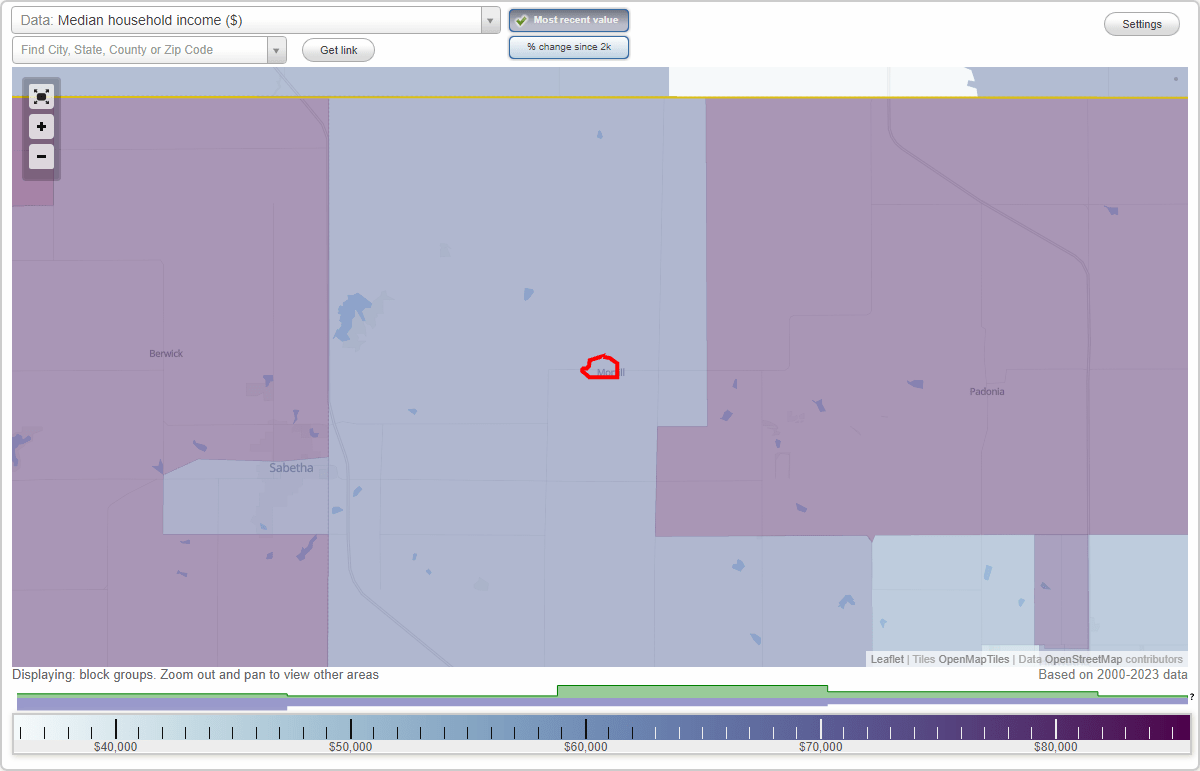The width and height of the screenshot is (1200, 771).
Task: Open the Settings panel
Action: tap(1141, 23)
